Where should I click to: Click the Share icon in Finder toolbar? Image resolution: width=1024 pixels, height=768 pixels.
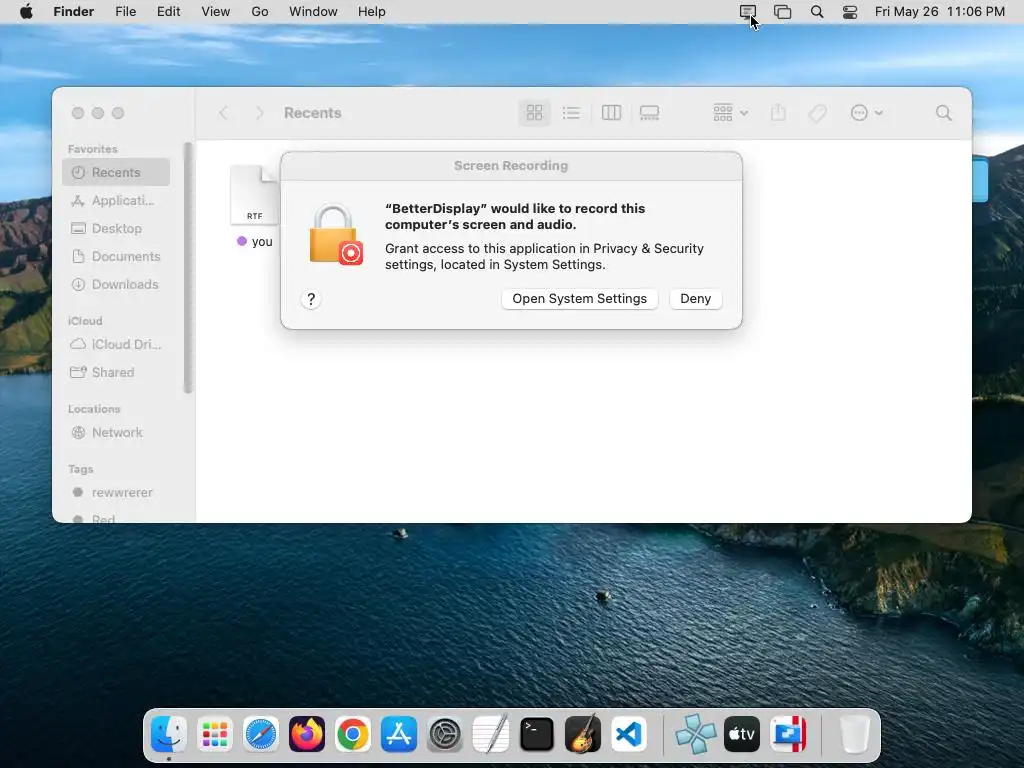click(x=778, y=113)
